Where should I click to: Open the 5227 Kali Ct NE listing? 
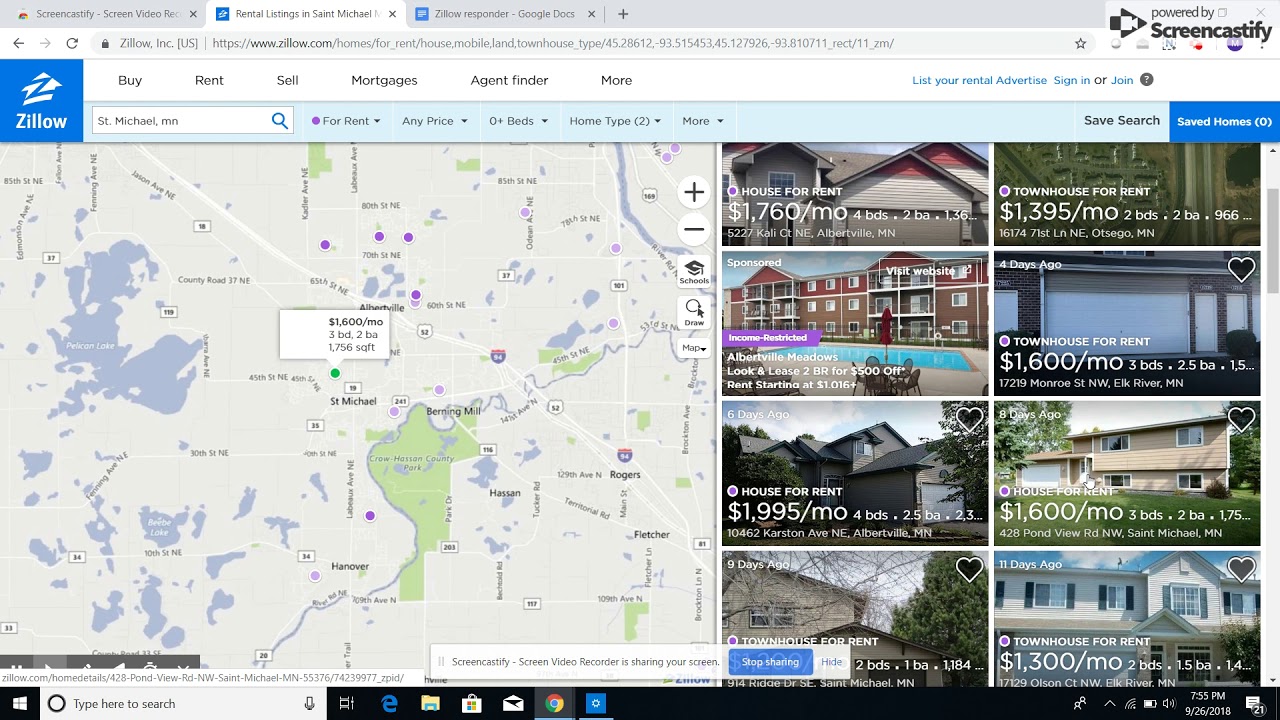(x=855, y=194)
